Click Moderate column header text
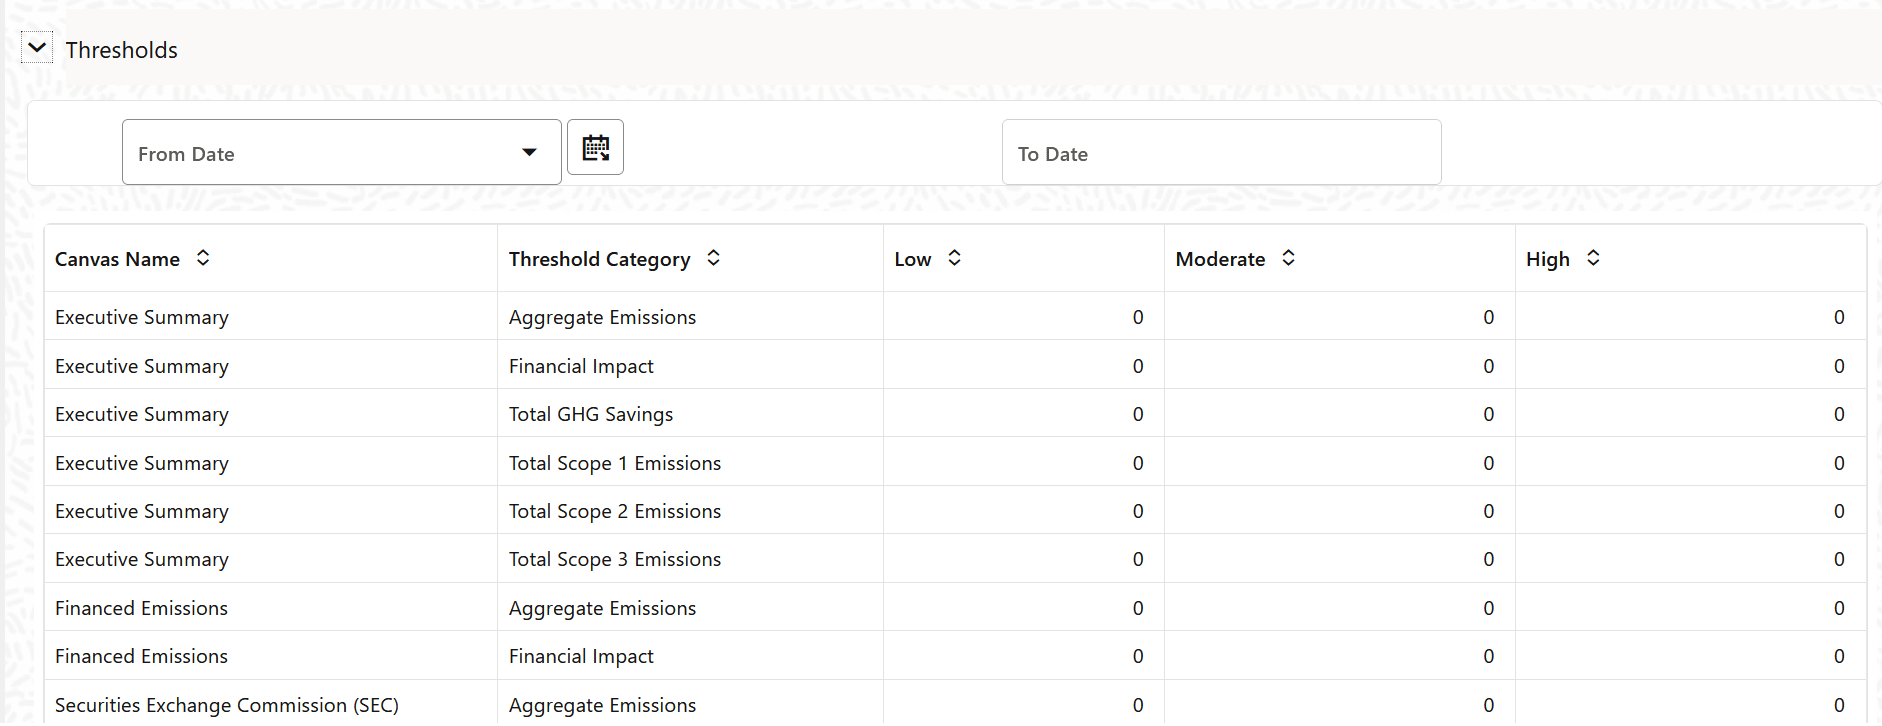1882x726 pixels. tap(1220, 259)
